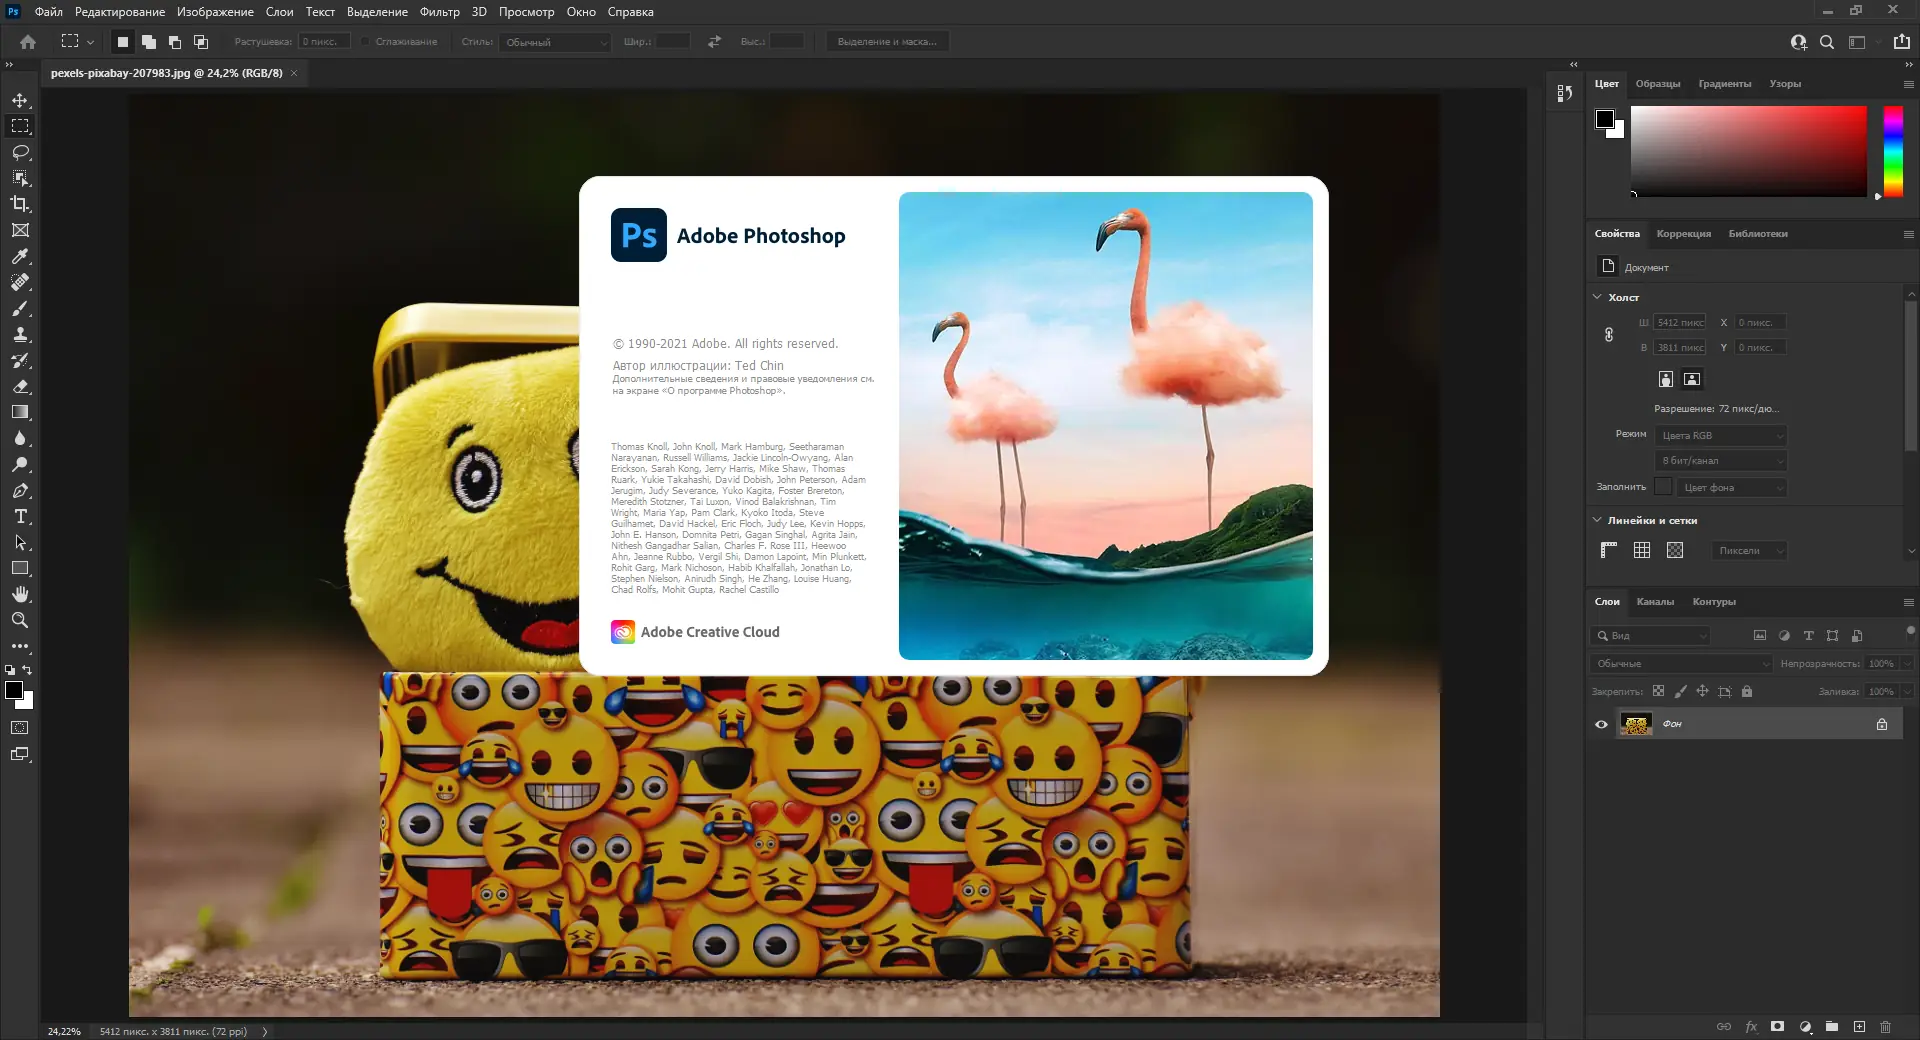
Task: Open the Изображение menu
Action: click(215, 12)
